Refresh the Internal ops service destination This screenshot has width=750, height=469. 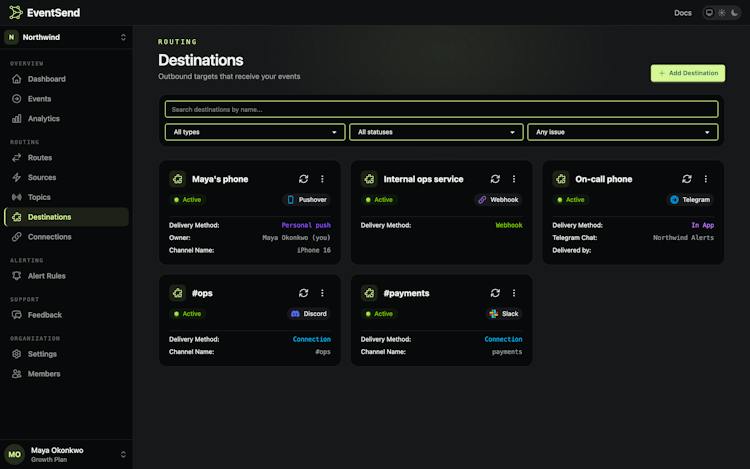click(x=495, y=179)
